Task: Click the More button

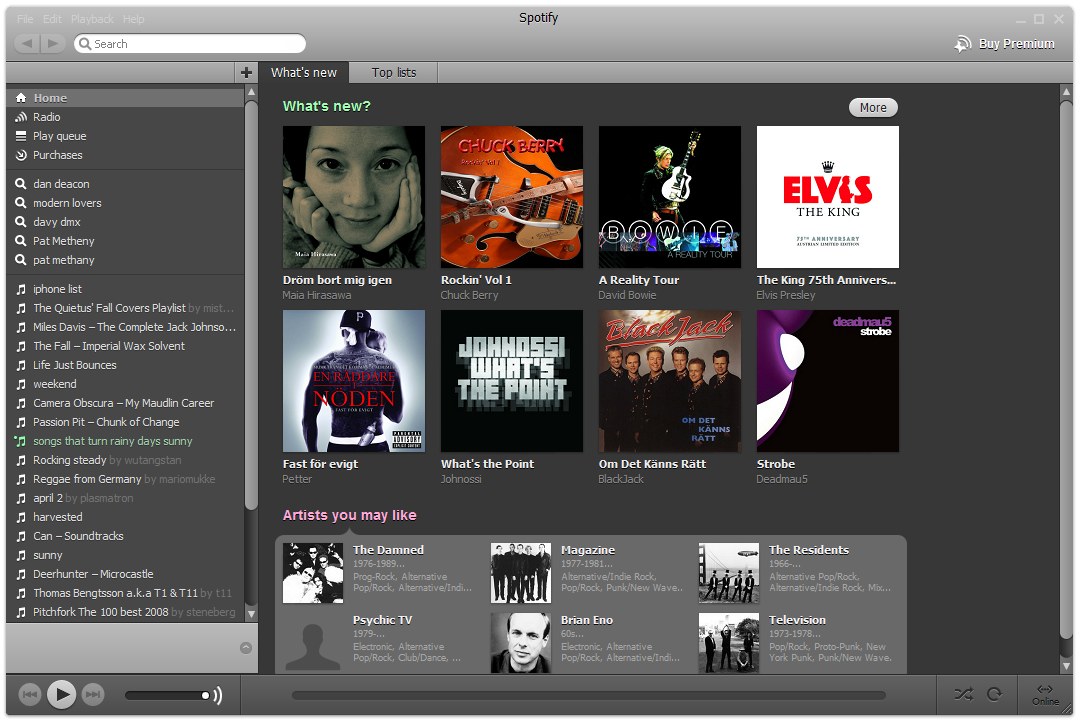Action: (873, 107)
